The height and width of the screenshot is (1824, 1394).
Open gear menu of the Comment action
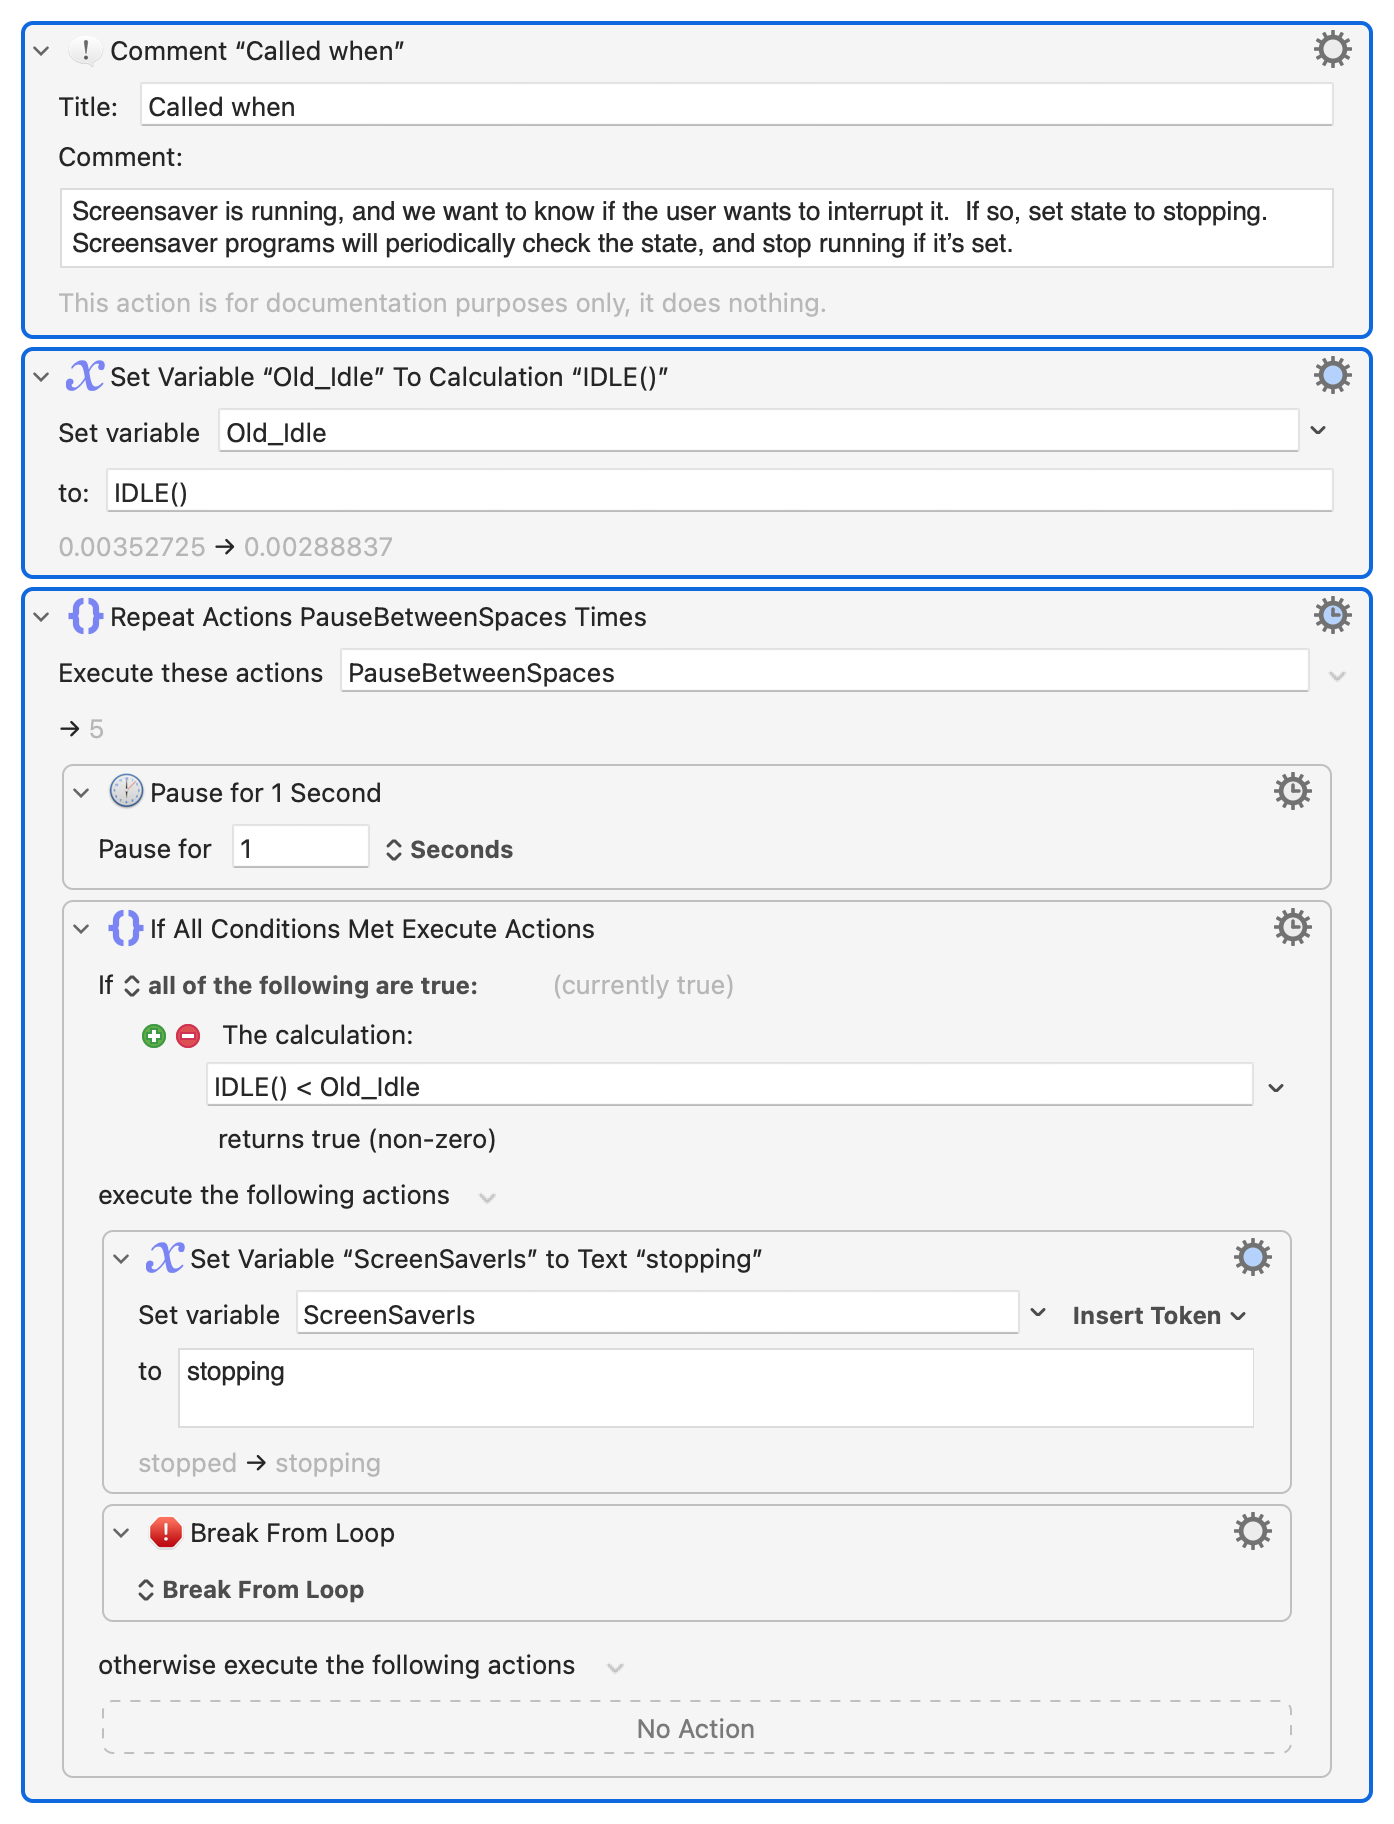pos(1332,50)
